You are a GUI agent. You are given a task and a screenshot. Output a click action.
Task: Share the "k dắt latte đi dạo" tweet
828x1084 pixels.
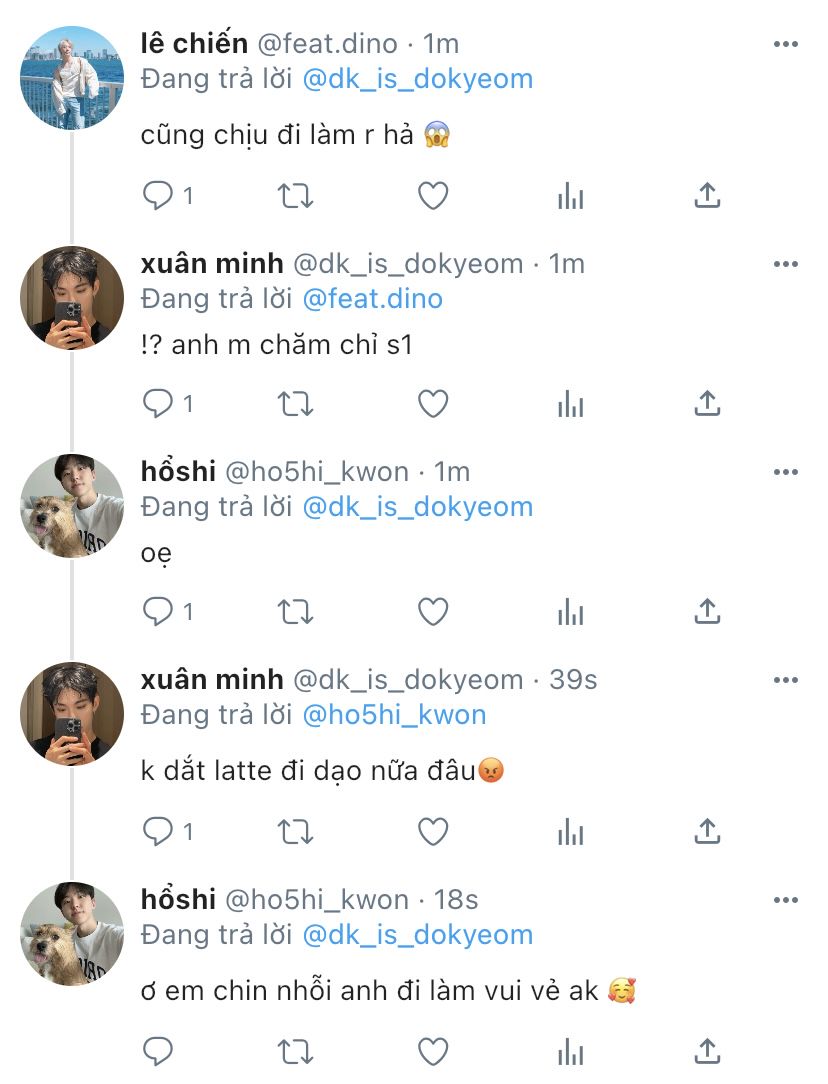[x=707, y=831]
